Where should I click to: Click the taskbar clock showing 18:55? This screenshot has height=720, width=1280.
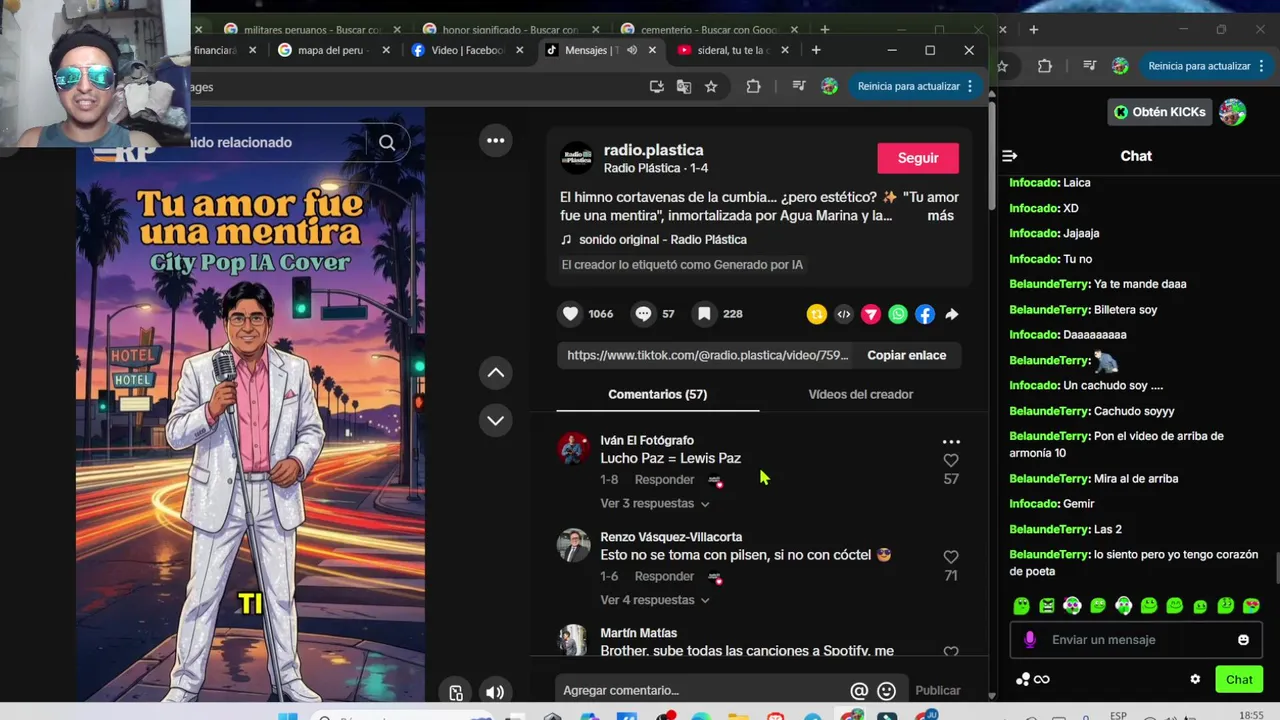tap(1251, 715)
